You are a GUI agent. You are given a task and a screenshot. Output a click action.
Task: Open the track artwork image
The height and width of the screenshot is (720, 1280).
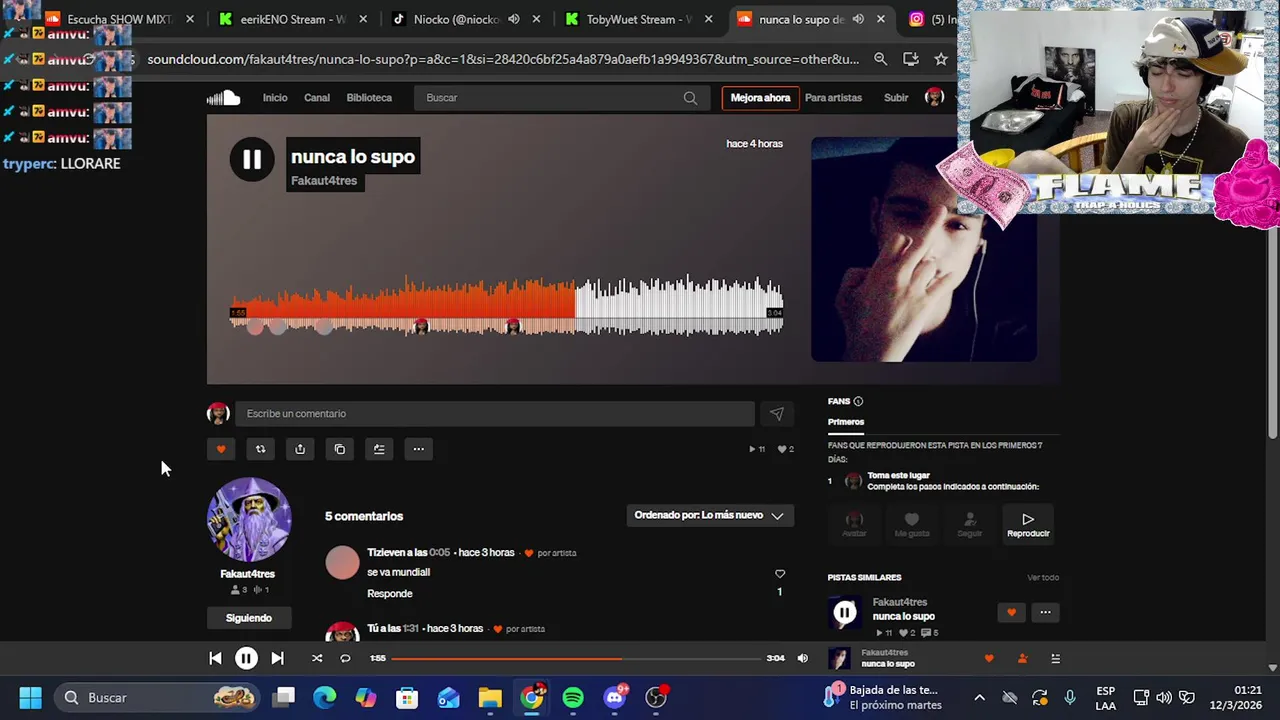click(x=923, y=249)
